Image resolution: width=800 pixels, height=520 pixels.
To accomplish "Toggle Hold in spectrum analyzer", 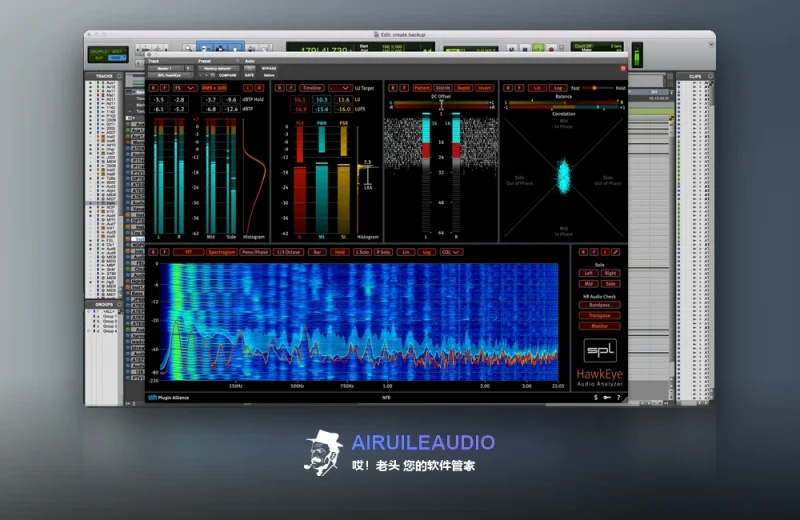I will click(340, 252).
